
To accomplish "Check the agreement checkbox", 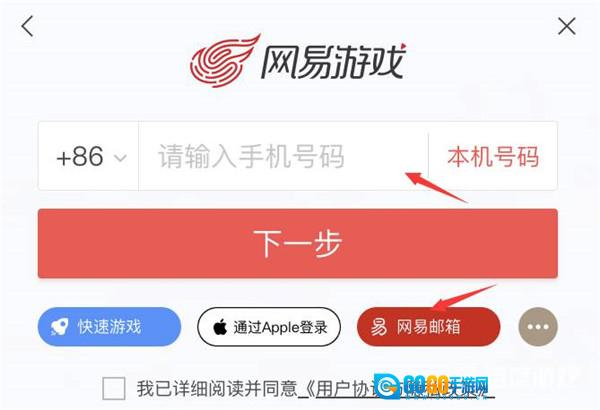I will 114,388.
